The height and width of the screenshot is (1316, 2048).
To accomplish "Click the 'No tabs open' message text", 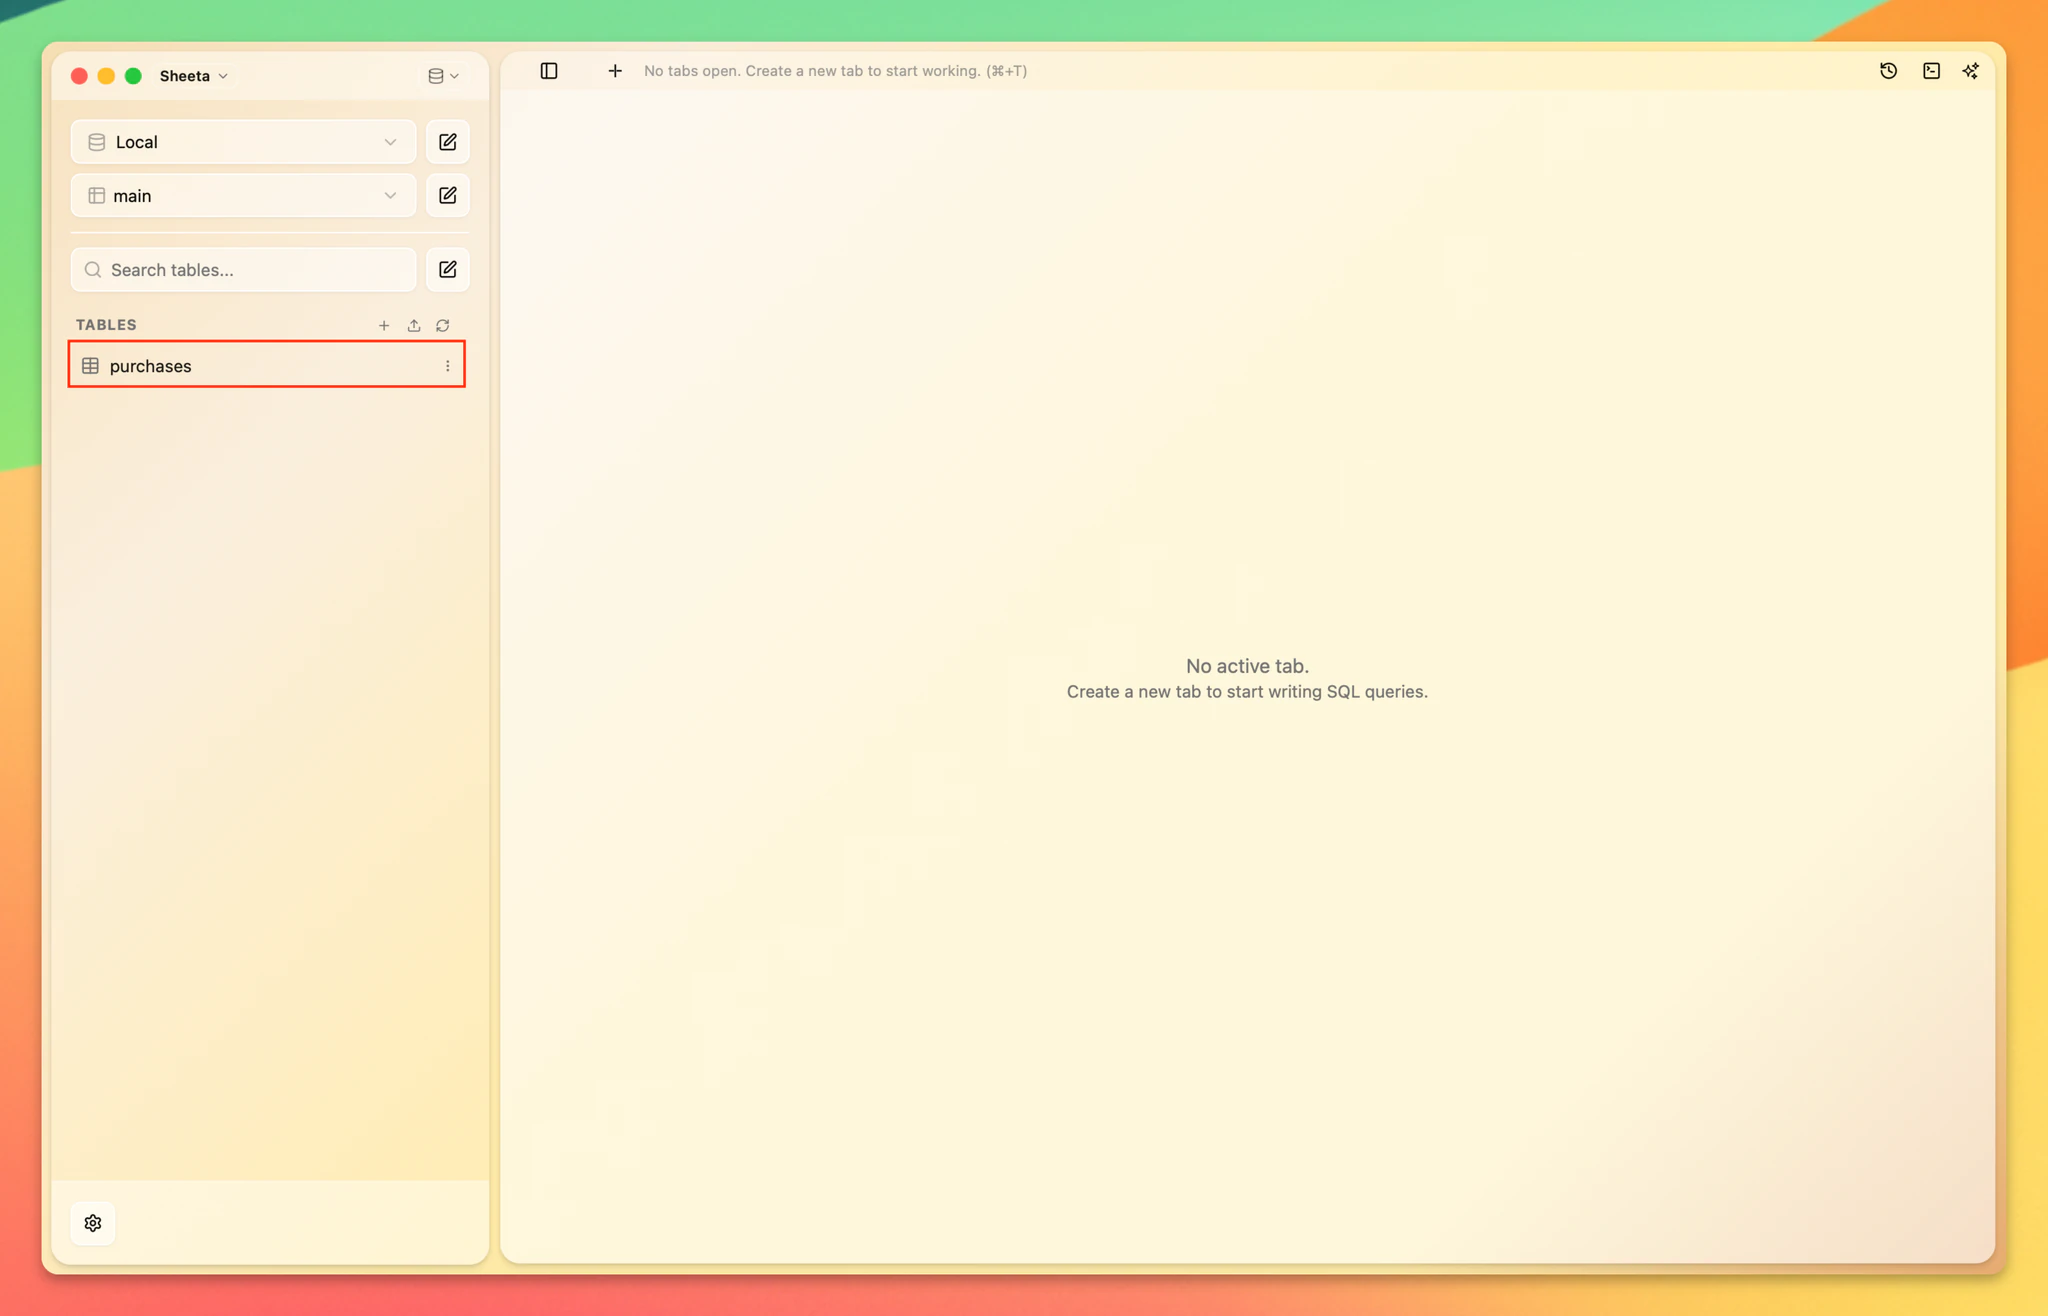I will (x=835, y=71).
